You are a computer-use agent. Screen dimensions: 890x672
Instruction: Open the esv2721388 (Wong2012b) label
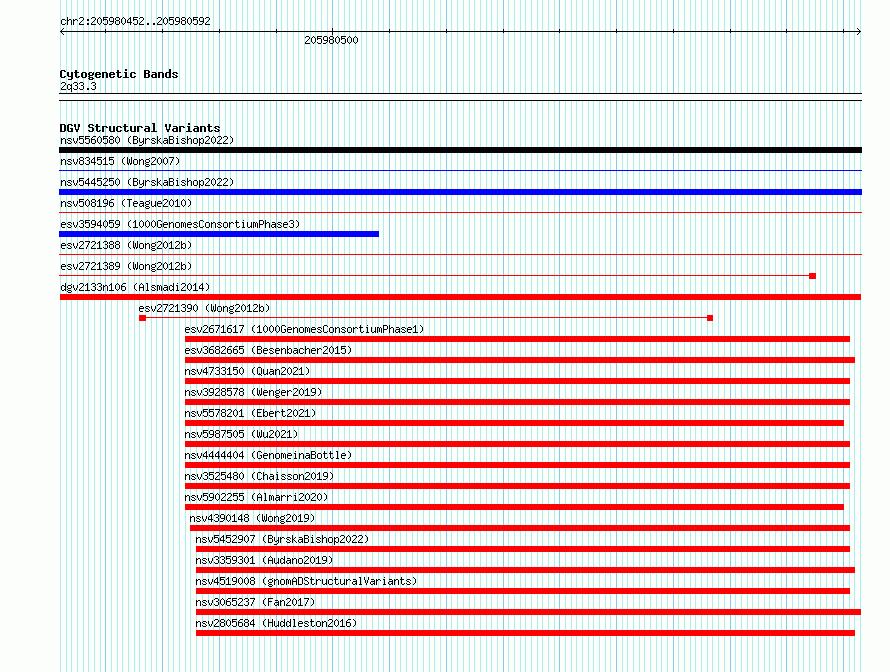[x=126, y=245]
